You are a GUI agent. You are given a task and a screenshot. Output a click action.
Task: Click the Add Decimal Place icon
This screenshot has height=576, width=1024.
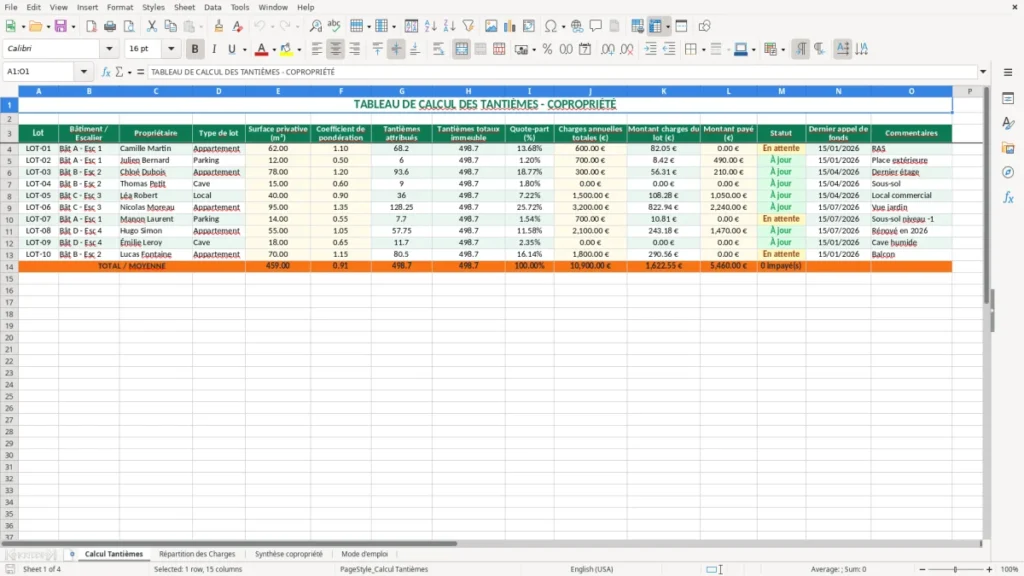pyautogui.click(x=608, y=49)
